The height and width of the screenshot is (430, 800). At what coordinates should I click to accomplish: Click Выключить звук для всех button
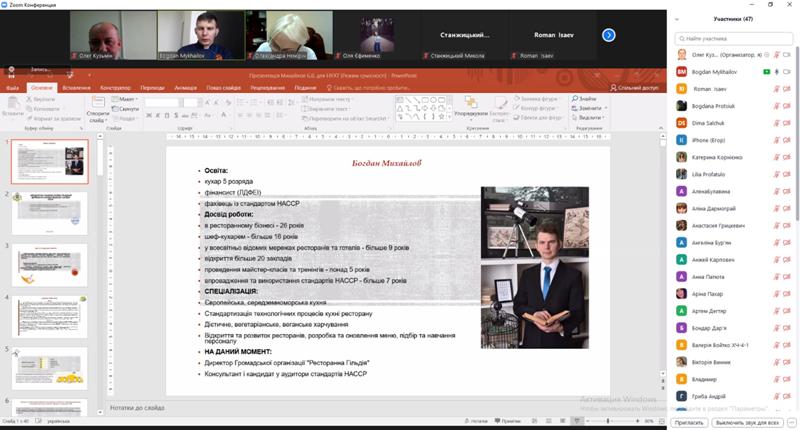pyautogui.click(x=746, y=422)
